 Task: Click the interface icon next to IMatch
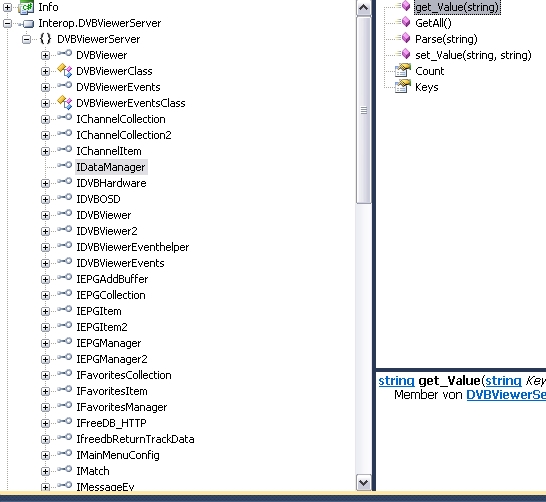[65, 469]
